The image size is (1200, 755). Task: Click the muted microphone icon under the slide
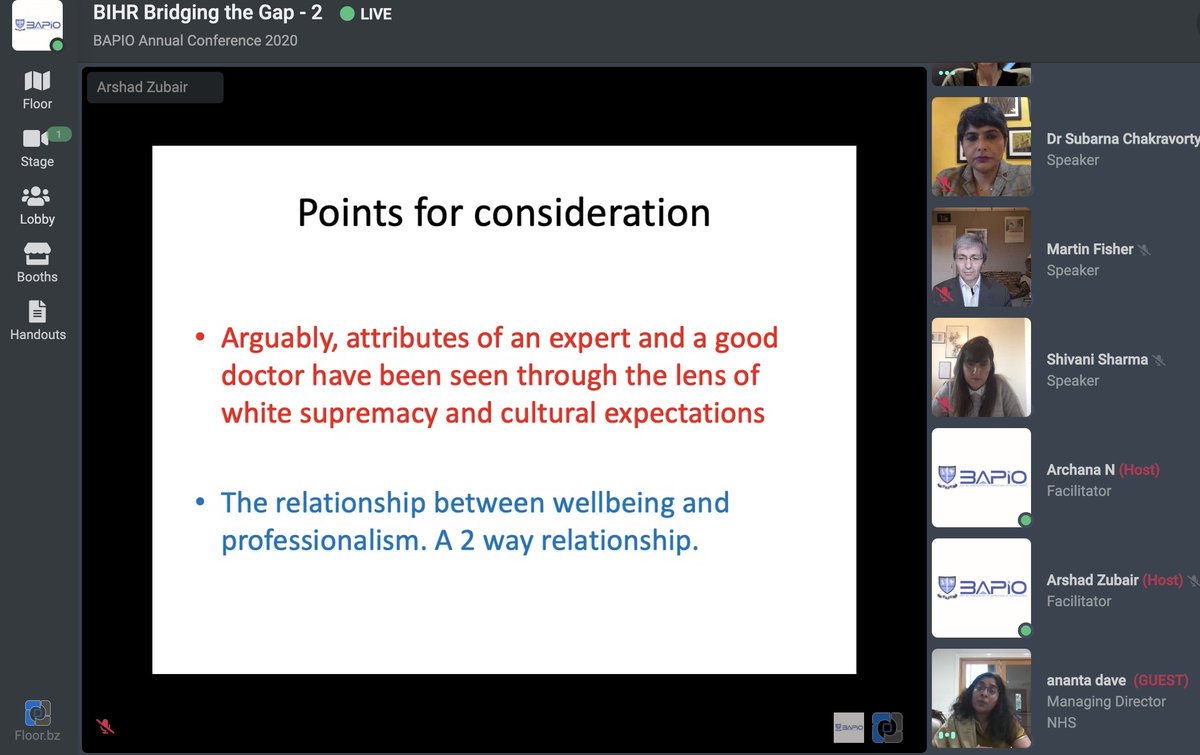tap(104, 726)
